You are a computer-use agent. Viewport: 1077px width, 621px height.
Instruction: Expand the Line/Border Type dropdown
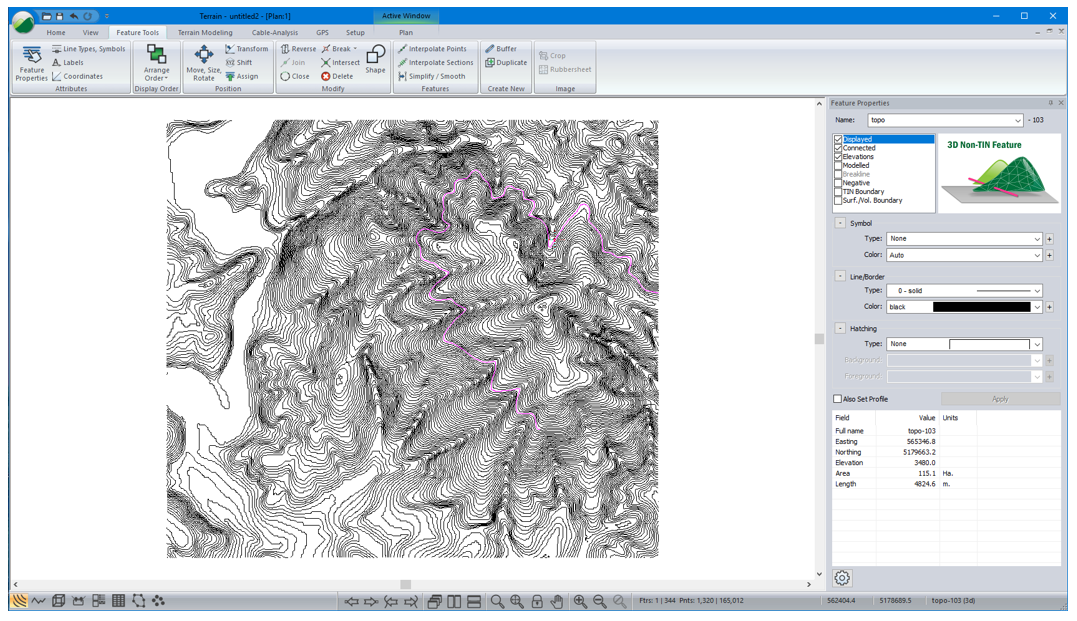pos(1037,291)
